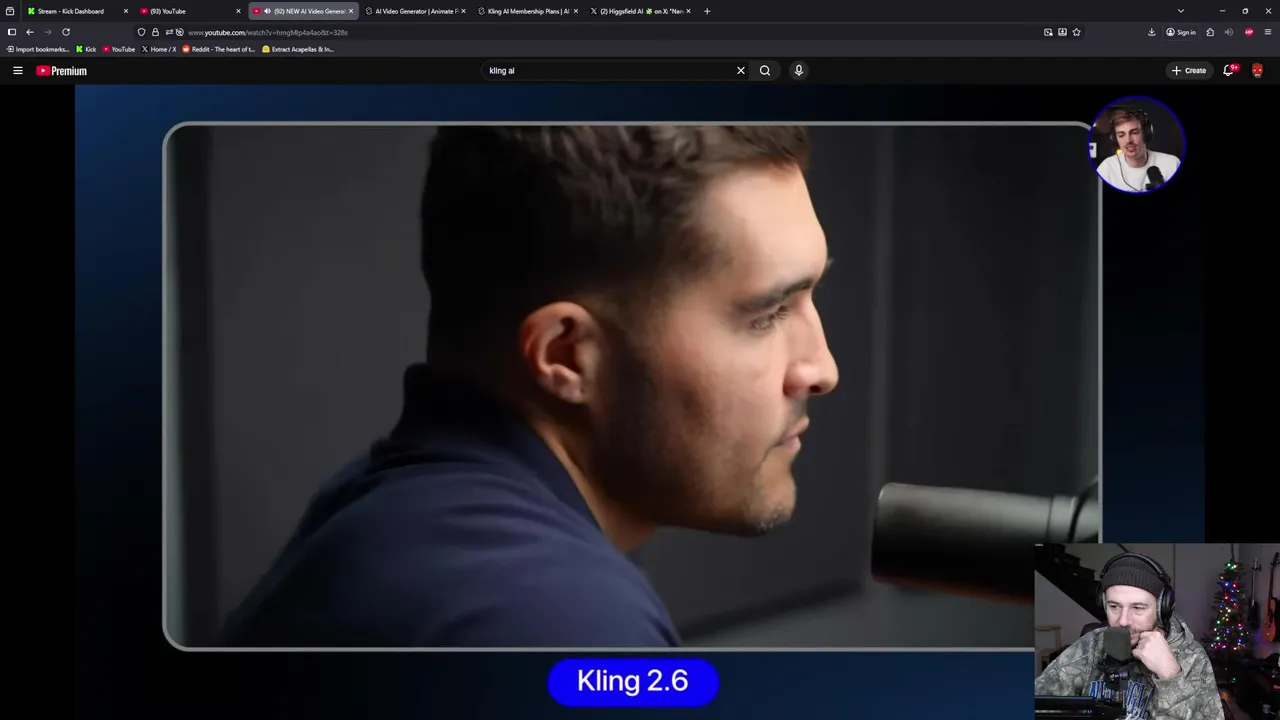Open the Extract Acapellas bookmark
Viewport: 1280px width, 720px height.
point(298,49)
